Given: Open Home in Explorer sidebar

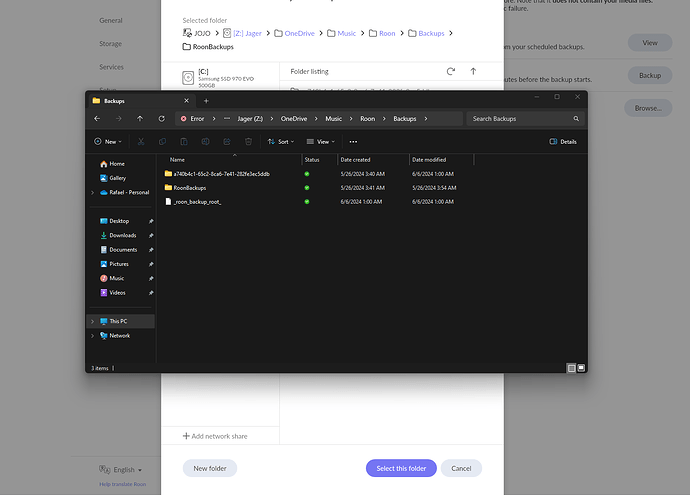Looking at the screenshot, I should pos(112,164).
